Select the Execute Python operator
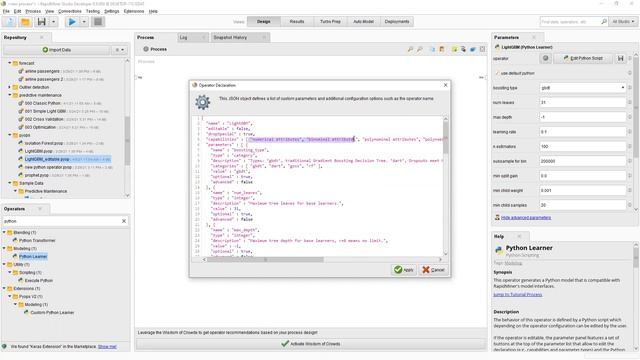640x360 pixels. click(38, 280)
